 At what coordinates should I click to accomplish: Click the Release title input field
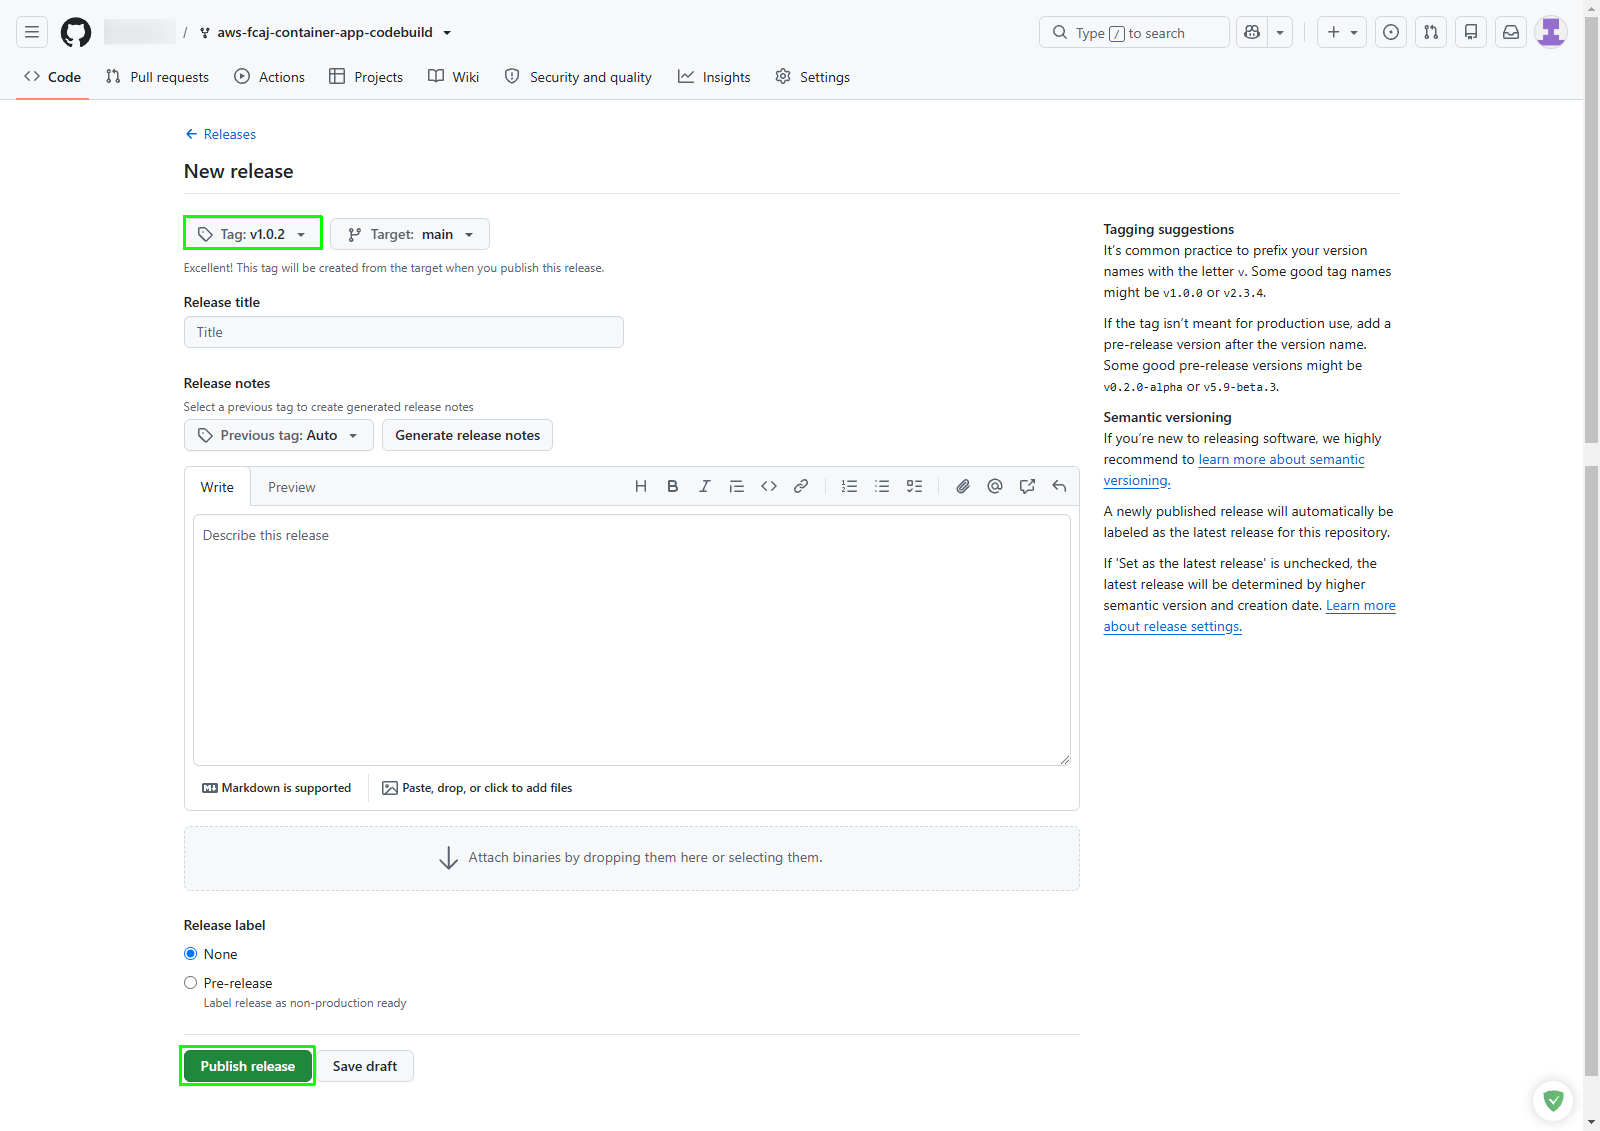pyautogui.click(x=404, y=332)
